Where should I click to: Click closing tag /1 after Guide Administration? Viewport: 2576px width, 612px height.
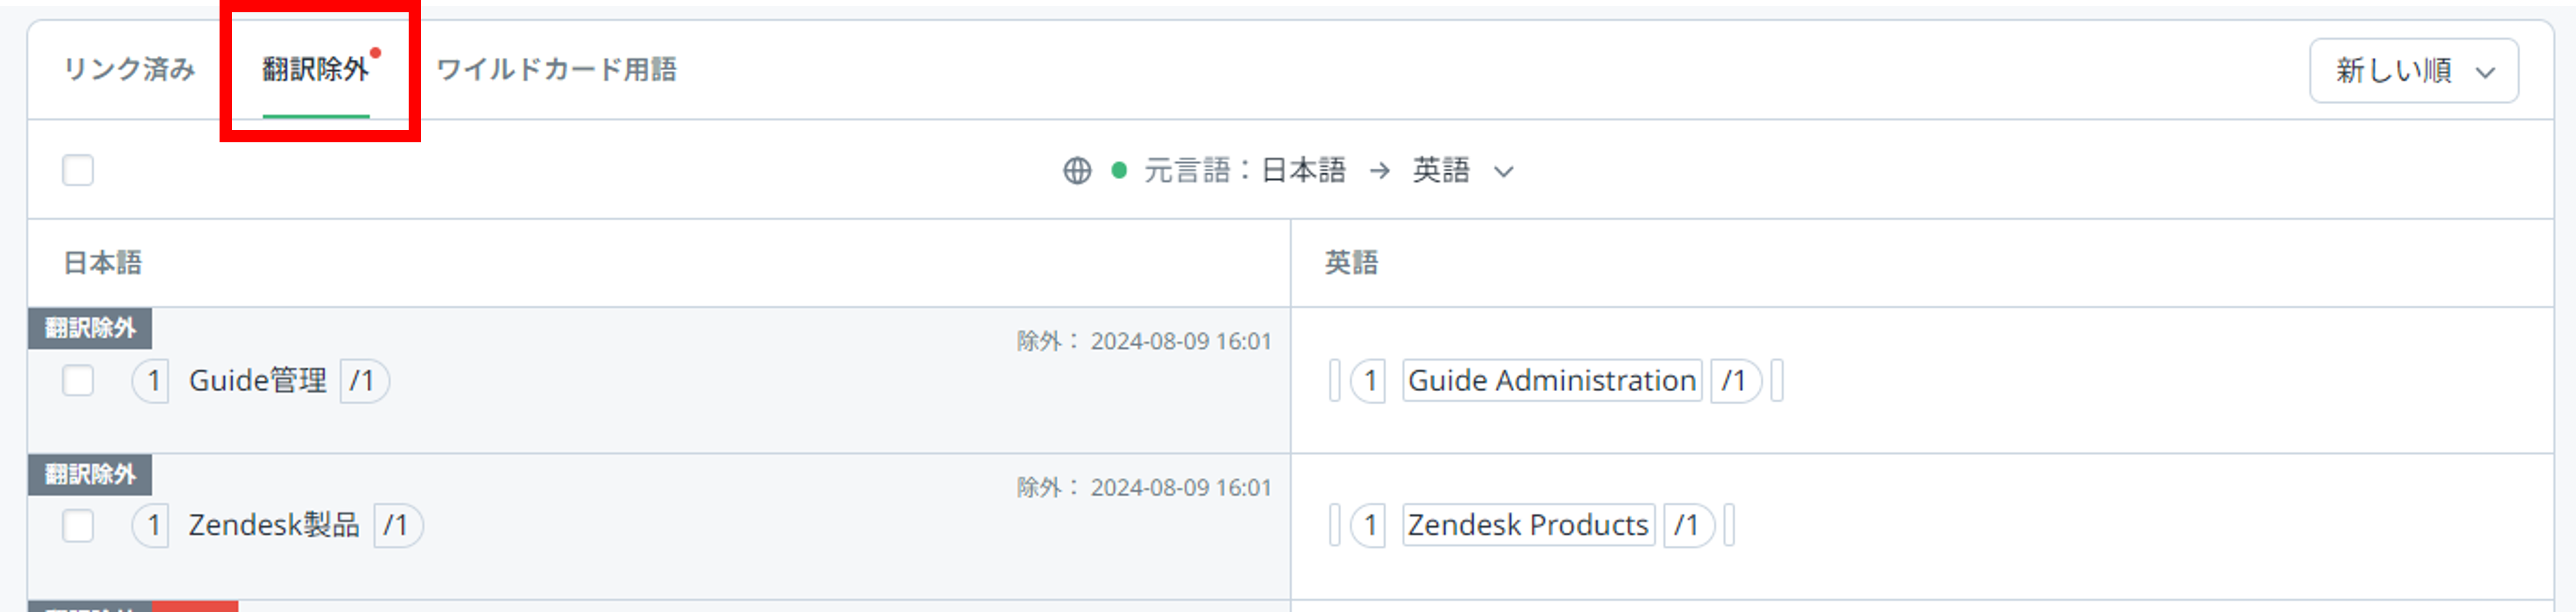[x=1735, y=381]
